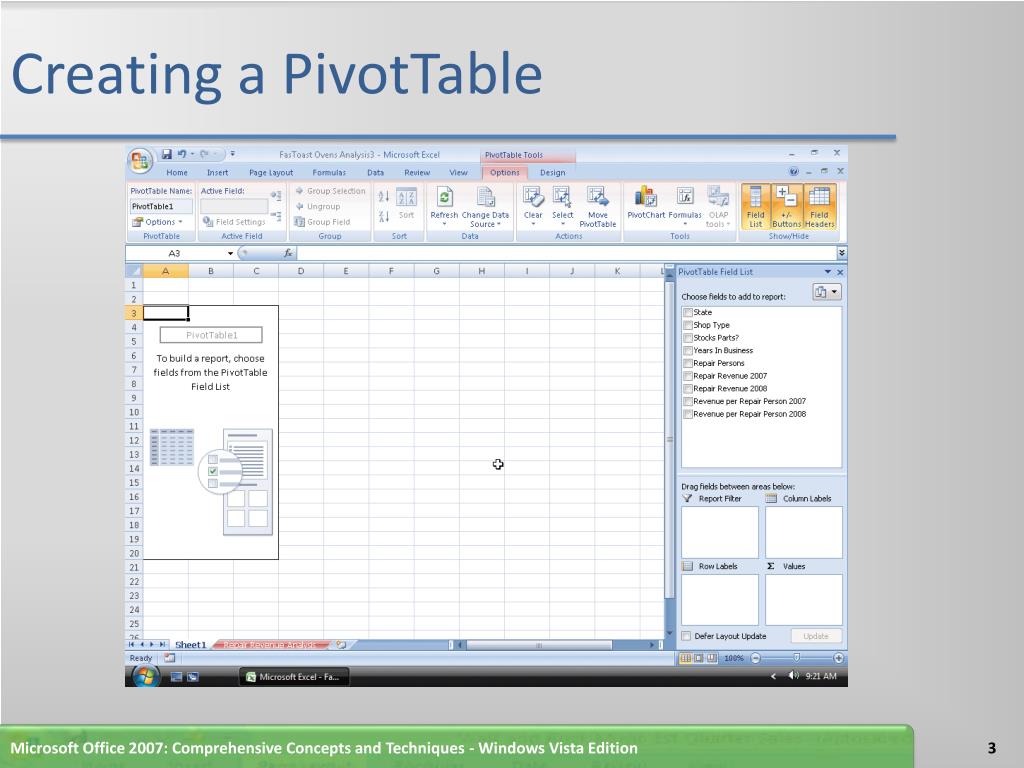The image size is (1024, 768).
Task: Open the Formulas ribbon tab
Action: 329,172
